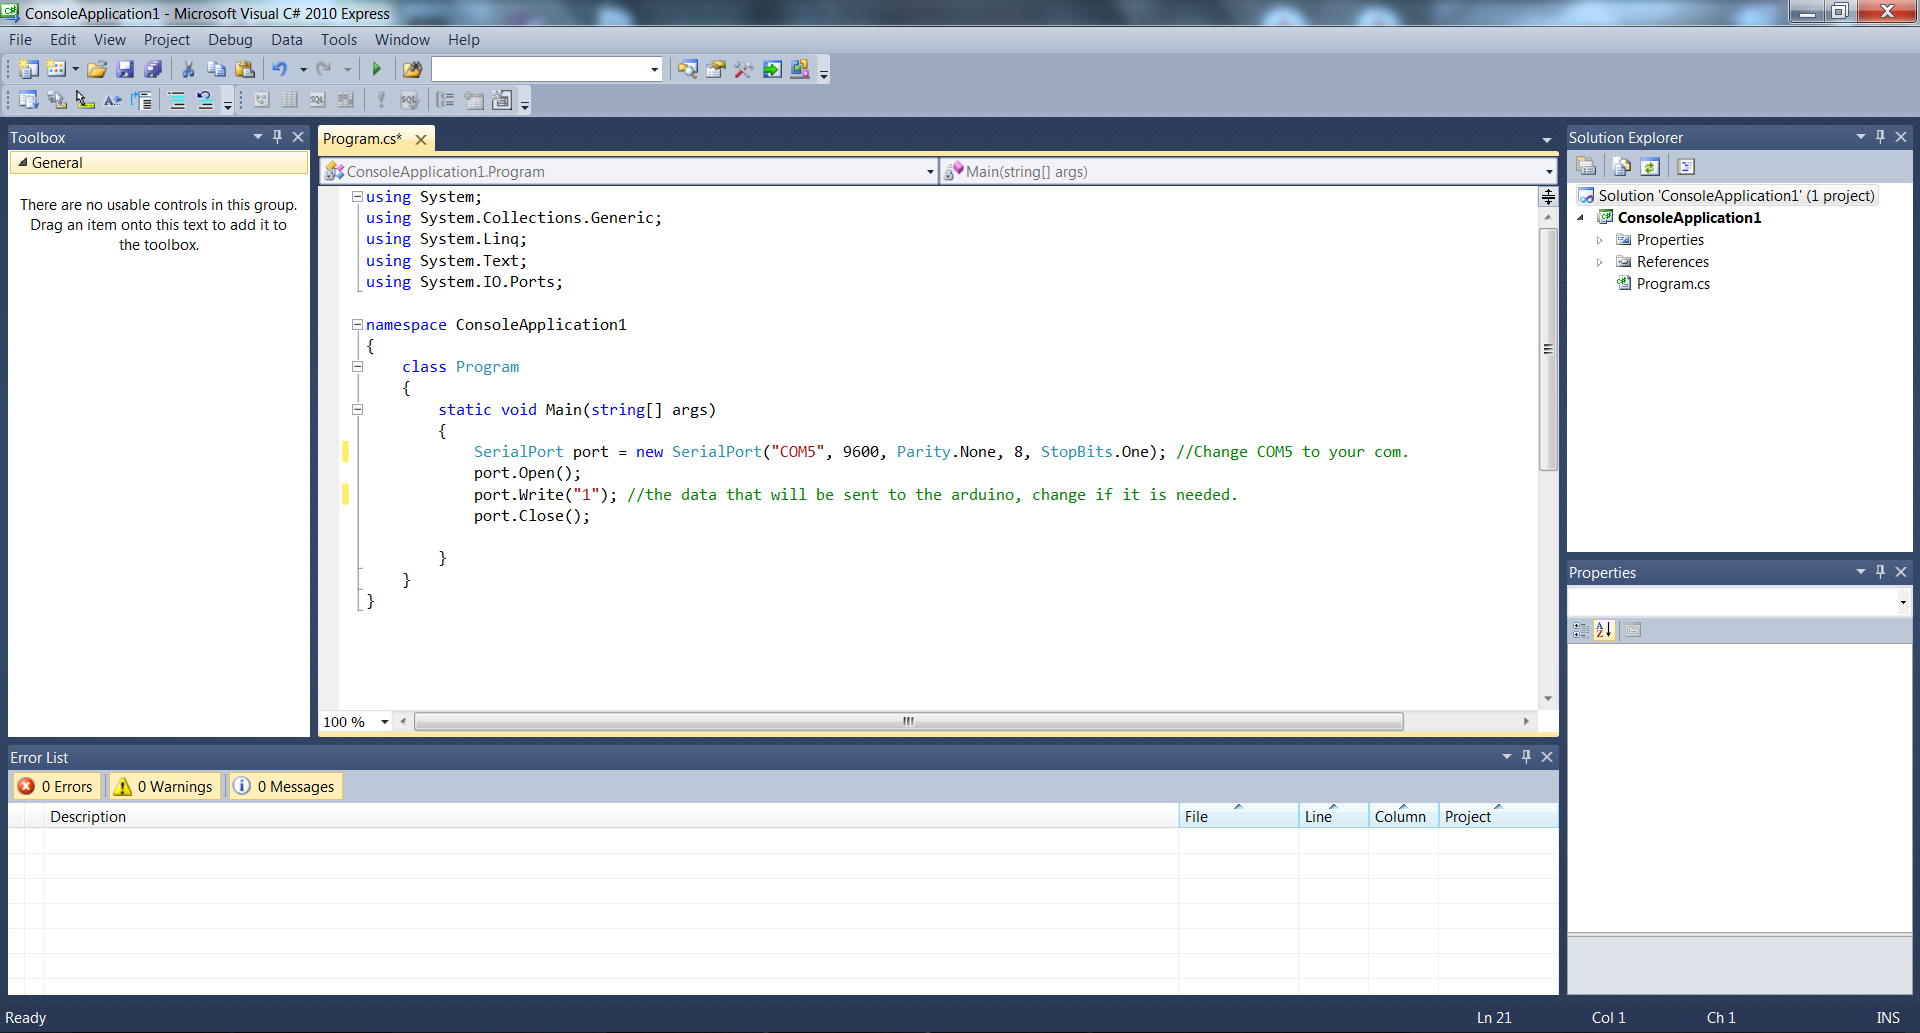Collapse the Main method code region

click(357, 410)
